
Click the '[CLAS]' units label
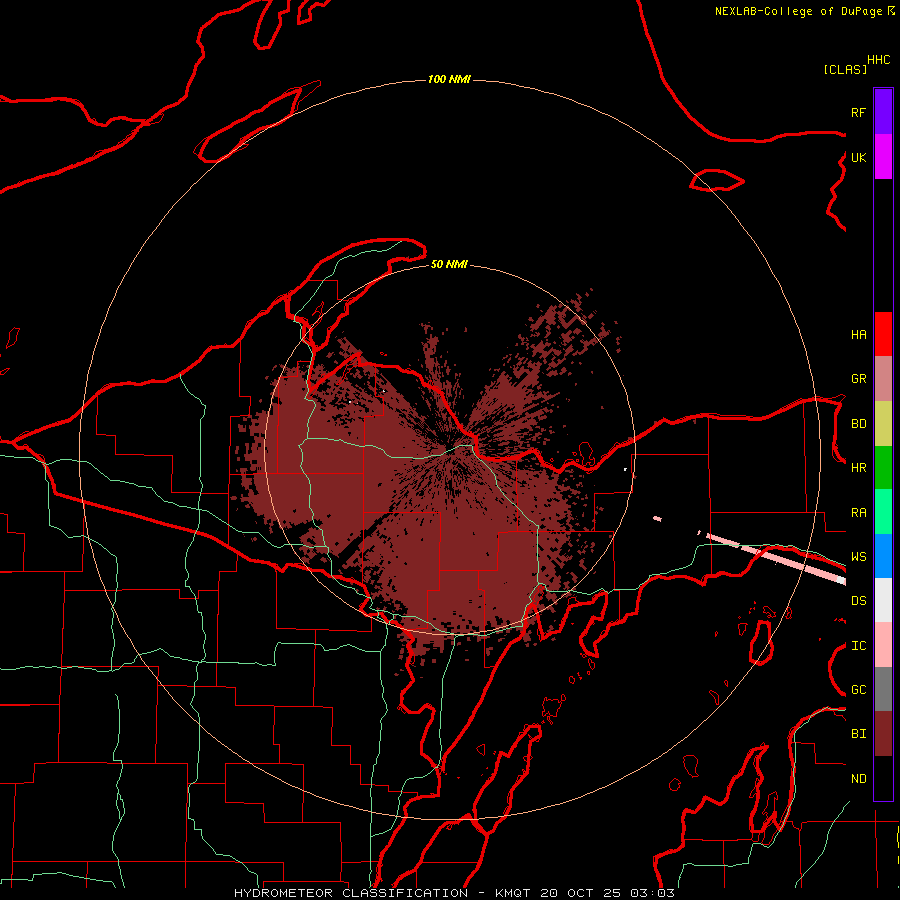click(x=845, y=69)
